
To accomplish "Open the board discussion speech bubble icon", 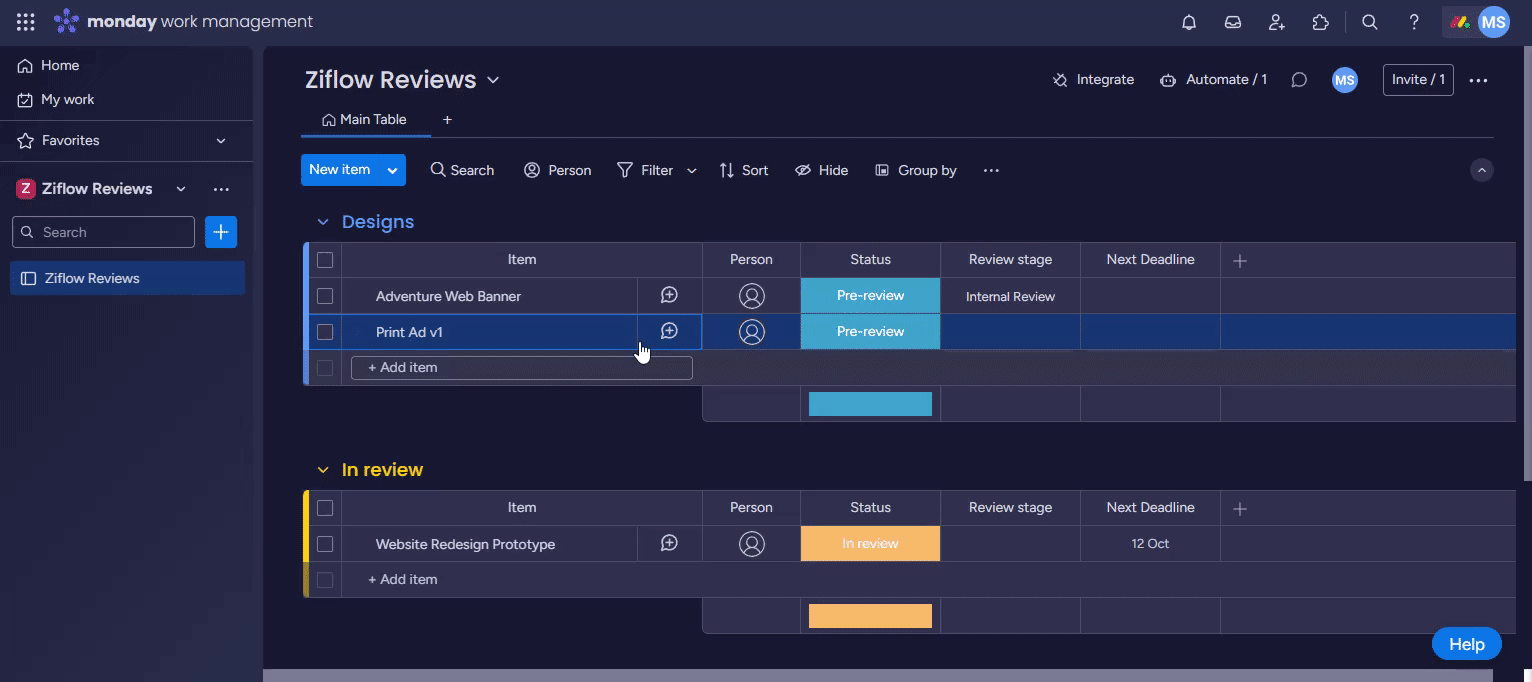I will coord(1299,80).
